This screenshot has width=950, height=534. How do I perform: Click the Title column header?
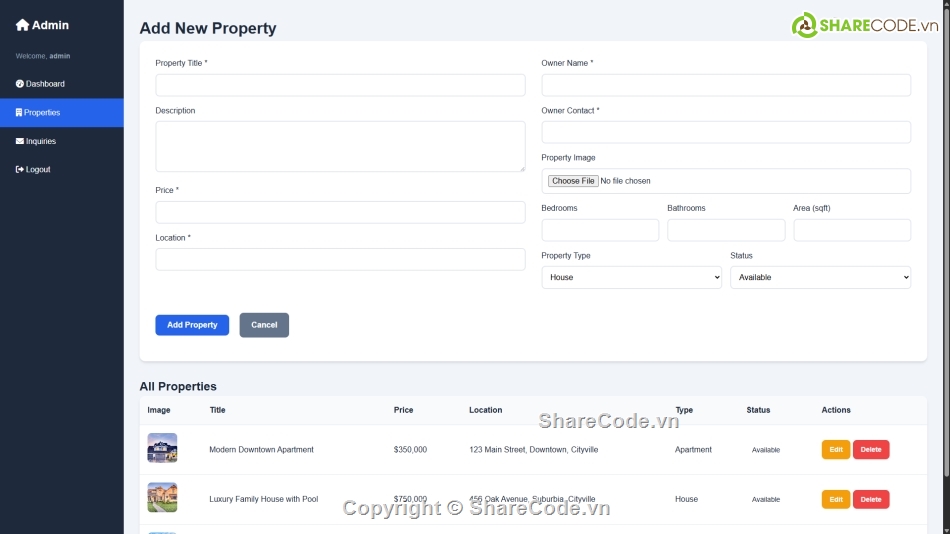[x=218, y=410]
